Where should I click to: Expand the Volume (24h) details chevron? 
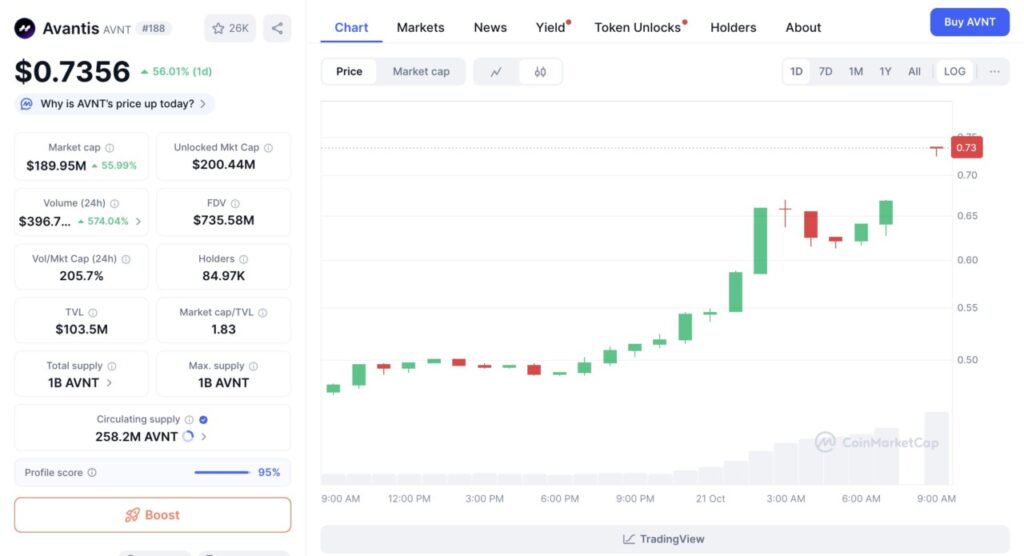click(x=138, y=221)
